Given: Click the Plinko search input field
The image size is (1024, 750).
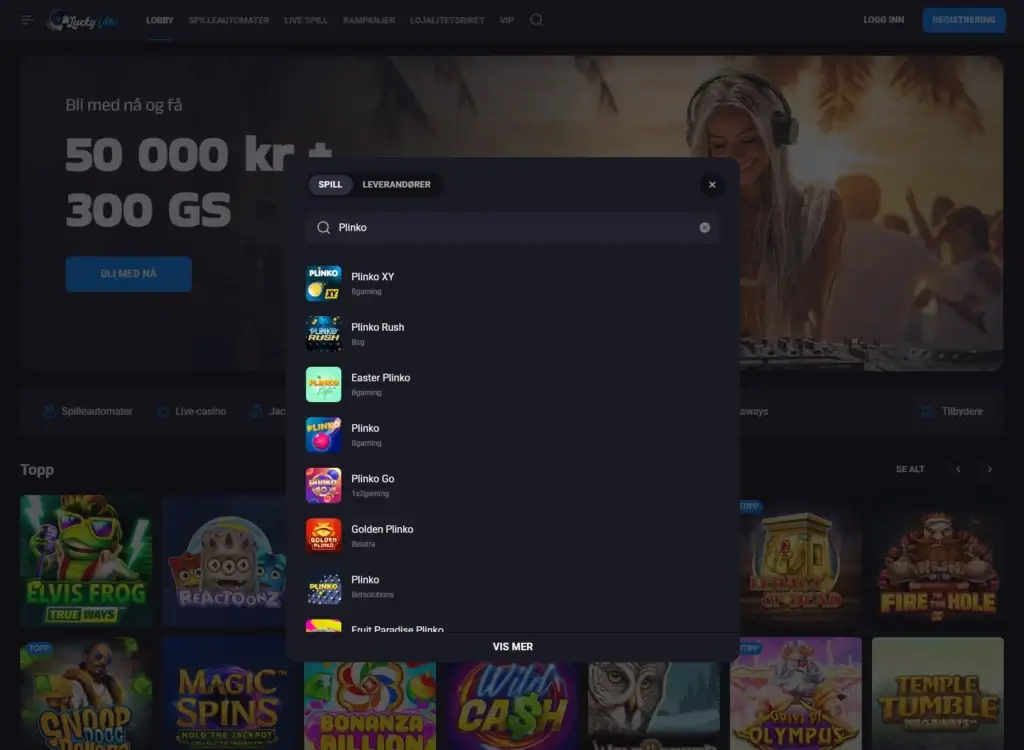Looking at the screenshot, I should [510, 228].
